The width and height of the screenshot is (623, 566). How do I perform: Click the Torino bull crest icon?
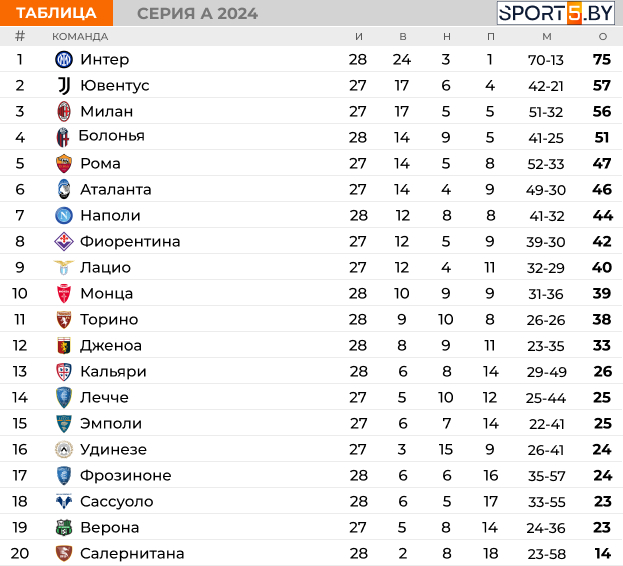click(x=64, y=320)
